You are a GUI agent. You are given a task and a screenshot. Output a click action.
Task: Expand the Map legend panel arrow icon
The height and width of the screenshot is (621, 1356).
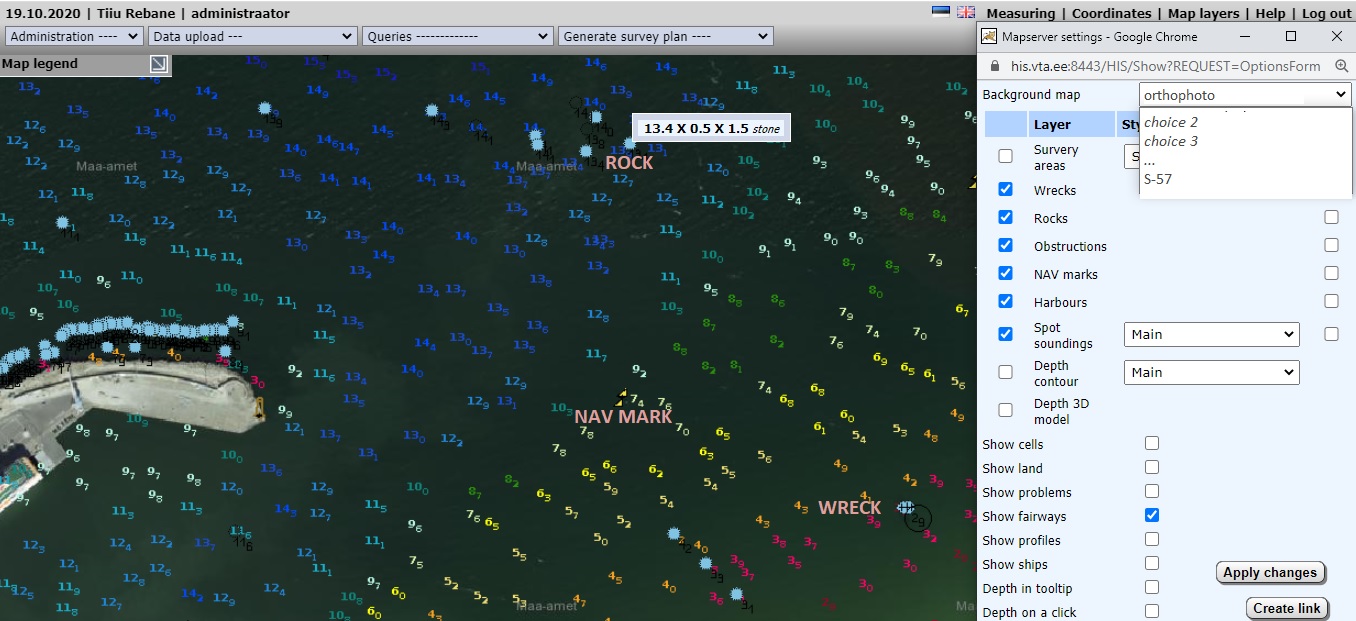[159, 64]
